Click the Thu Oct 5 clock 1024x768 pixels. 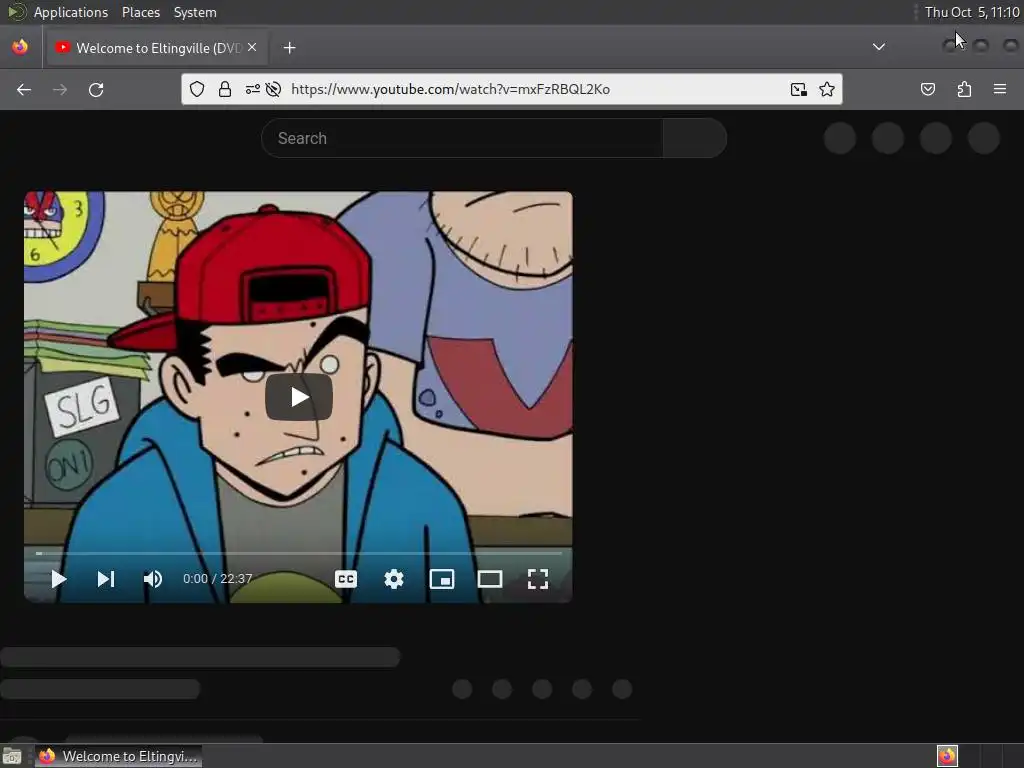click(972, 12)
